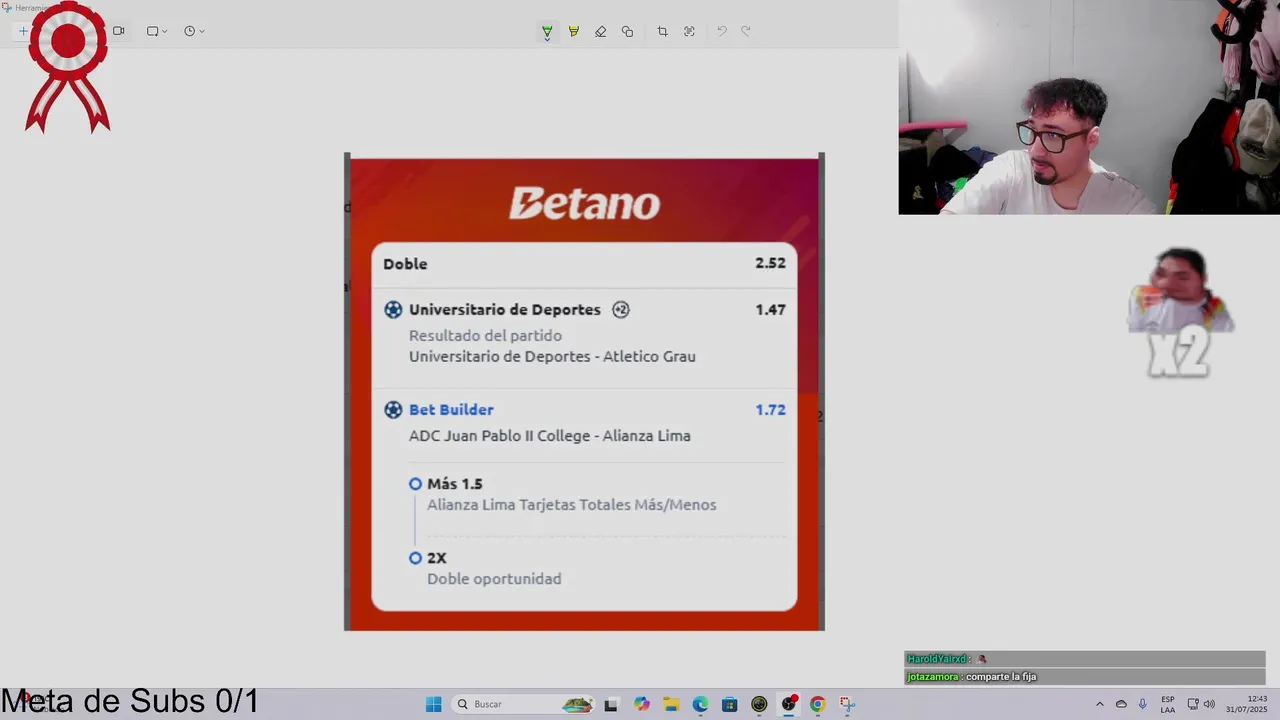Open the ESP LAA language switcher

coord(1168,704)
